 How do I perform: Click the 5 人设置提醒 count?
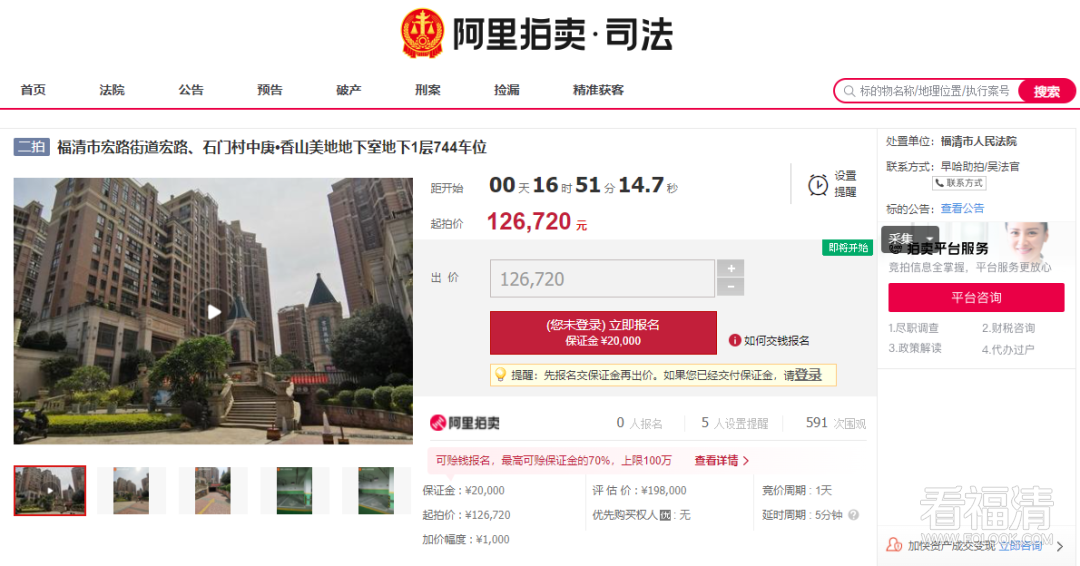(x=734, y=423)
